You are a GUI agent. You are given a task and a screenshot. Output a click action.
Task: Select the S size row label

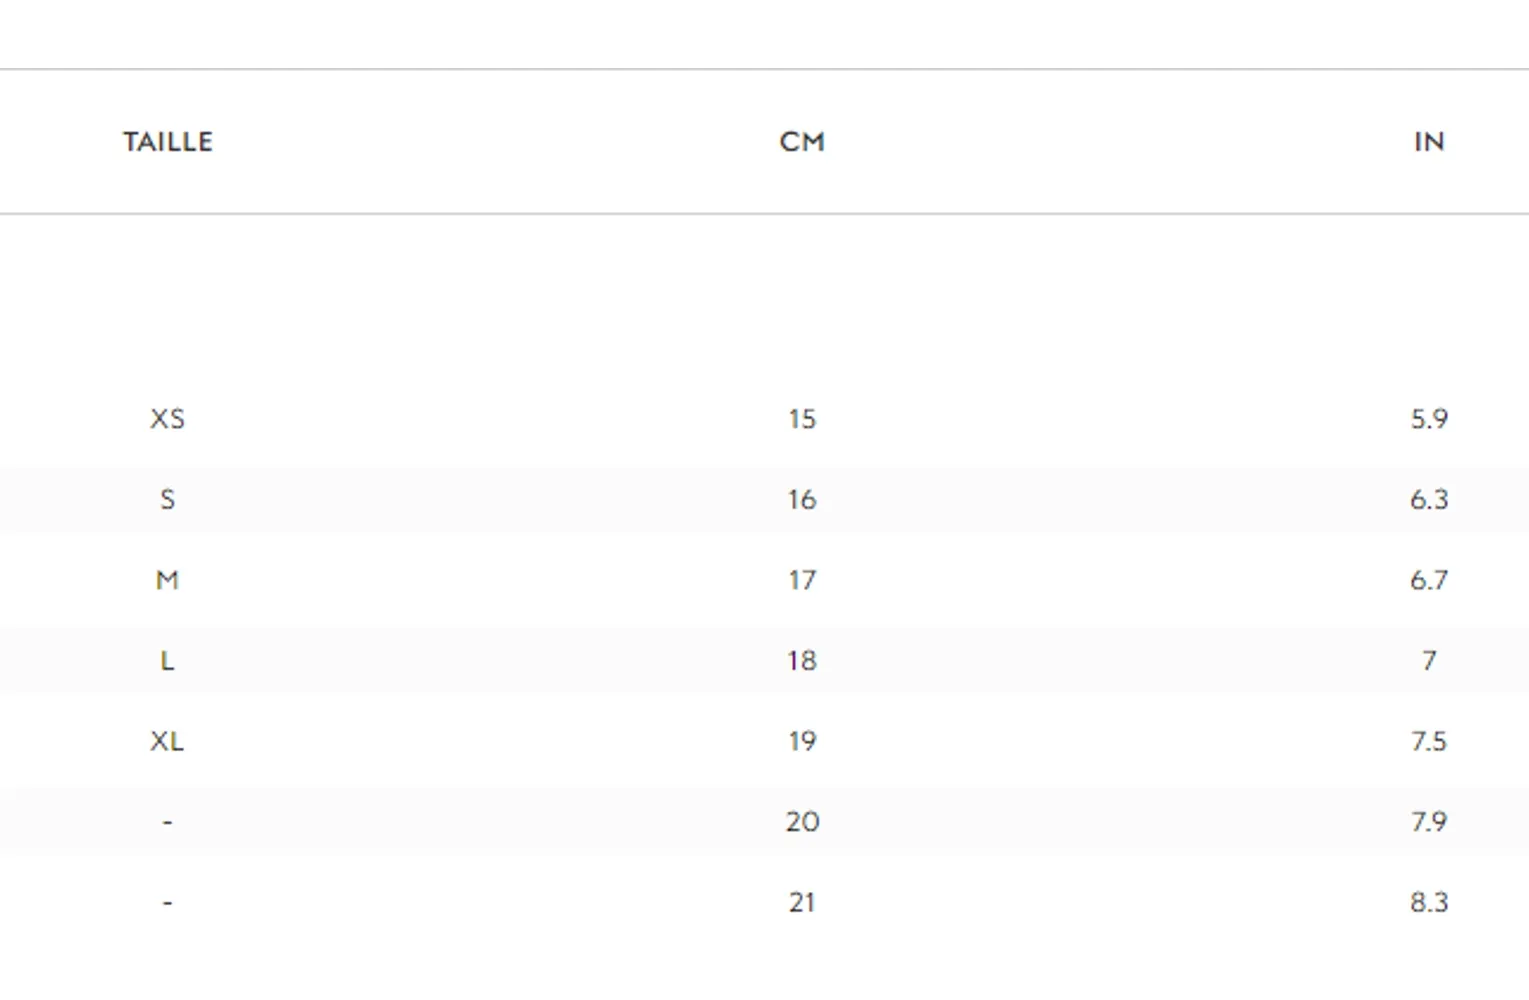click(167, 499)
